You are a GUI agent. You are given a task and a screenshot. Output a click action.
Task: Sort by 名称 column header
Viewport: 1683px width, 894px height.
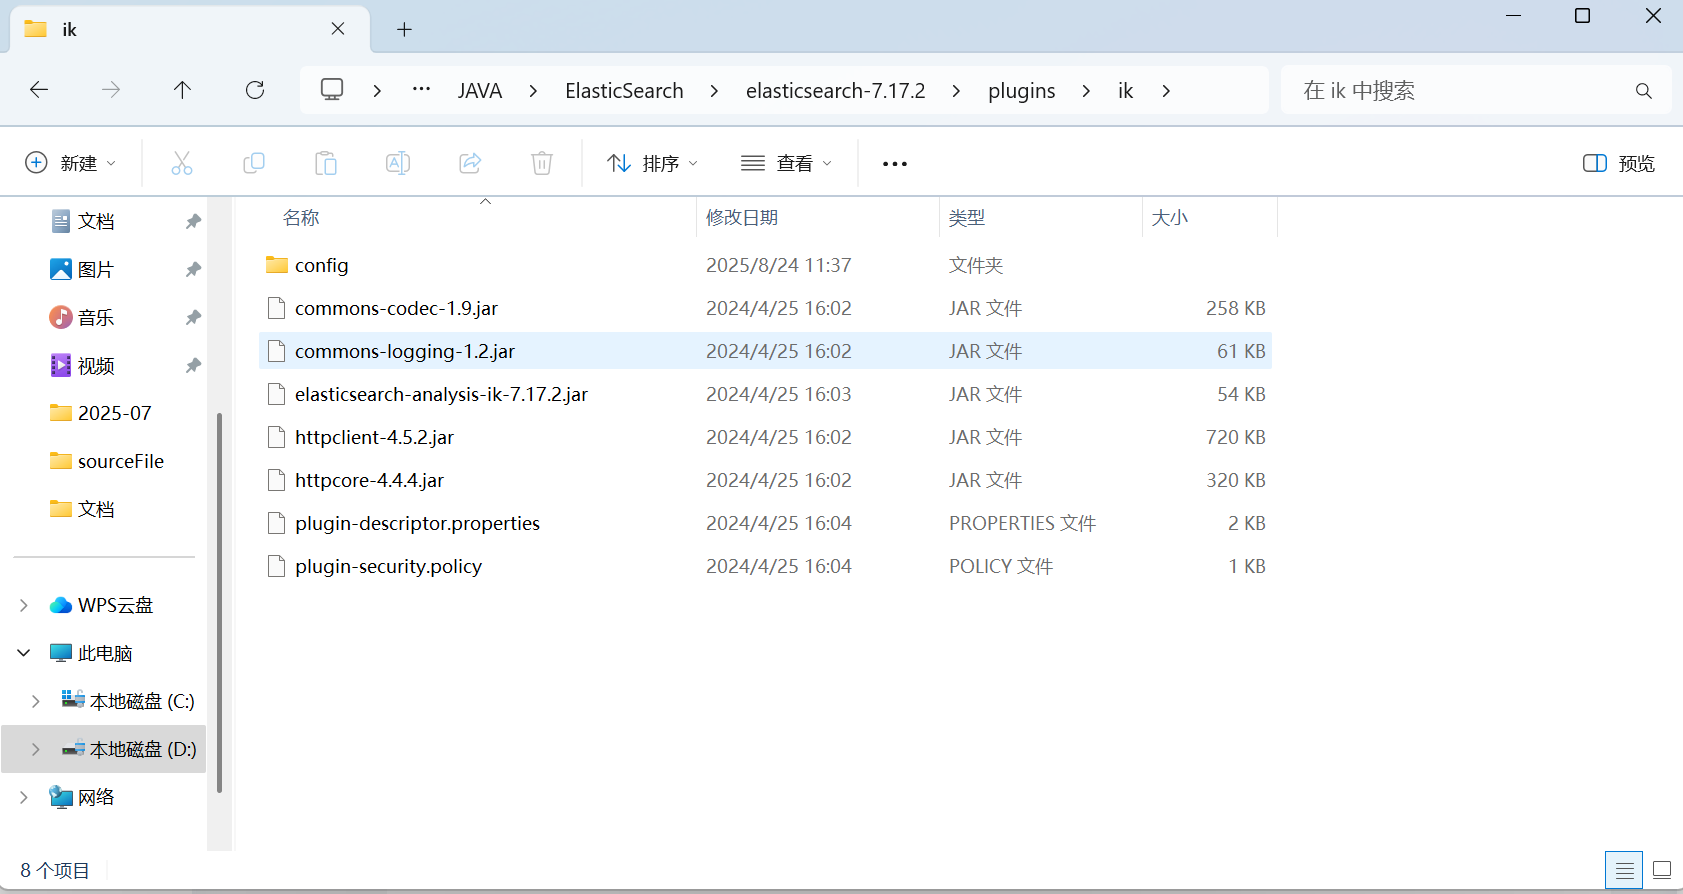(301, 217)
